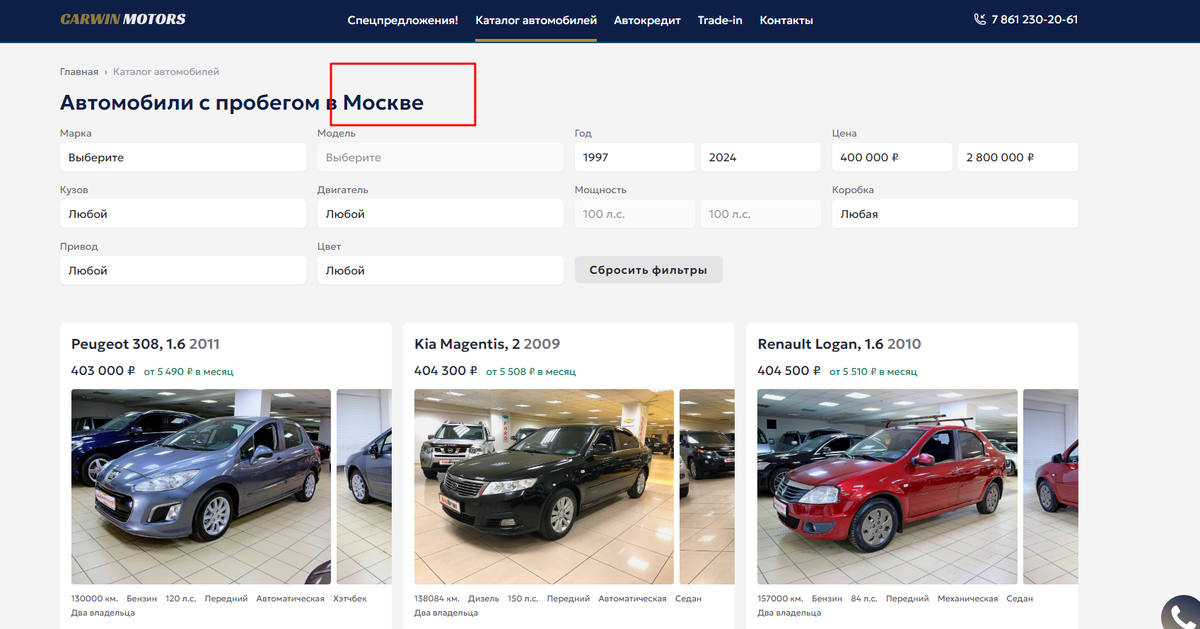Click the minimum price field 400 000 ₽
This screenshot has width=1200, height=629.
click(892, 157)
